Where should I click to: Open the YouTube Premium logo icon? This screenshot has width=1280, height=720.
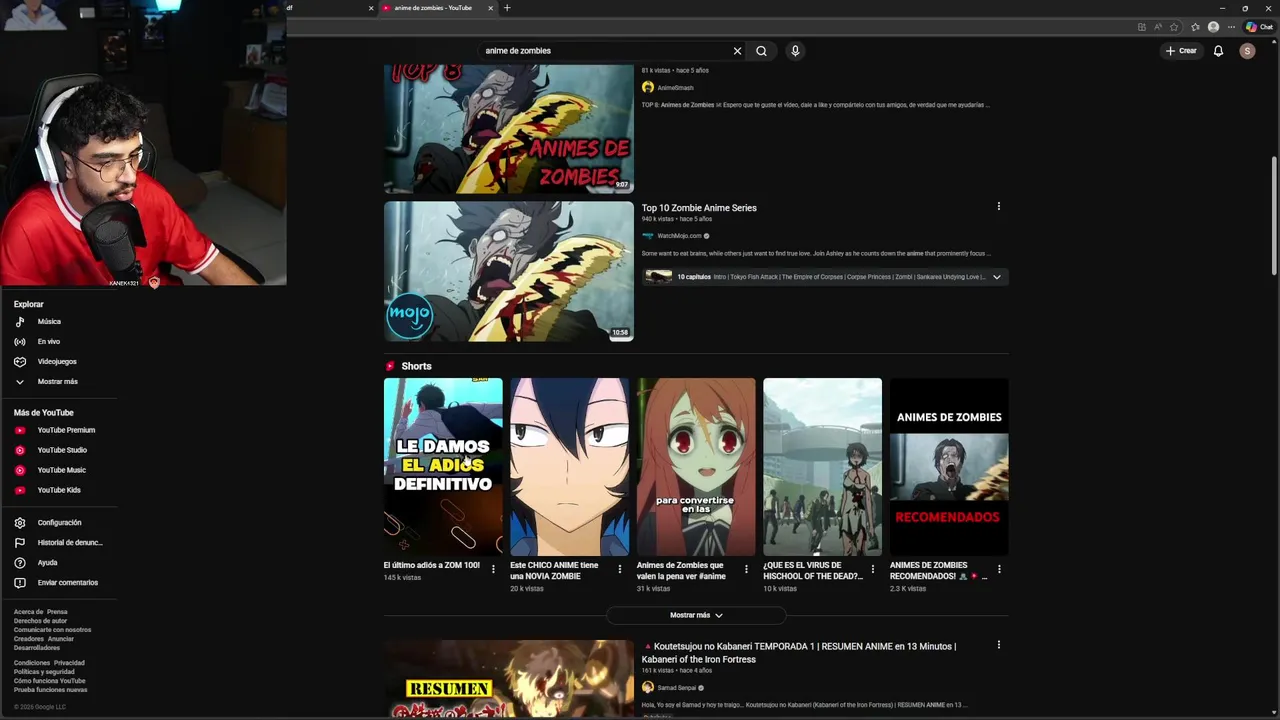click(x=20, y=430)
